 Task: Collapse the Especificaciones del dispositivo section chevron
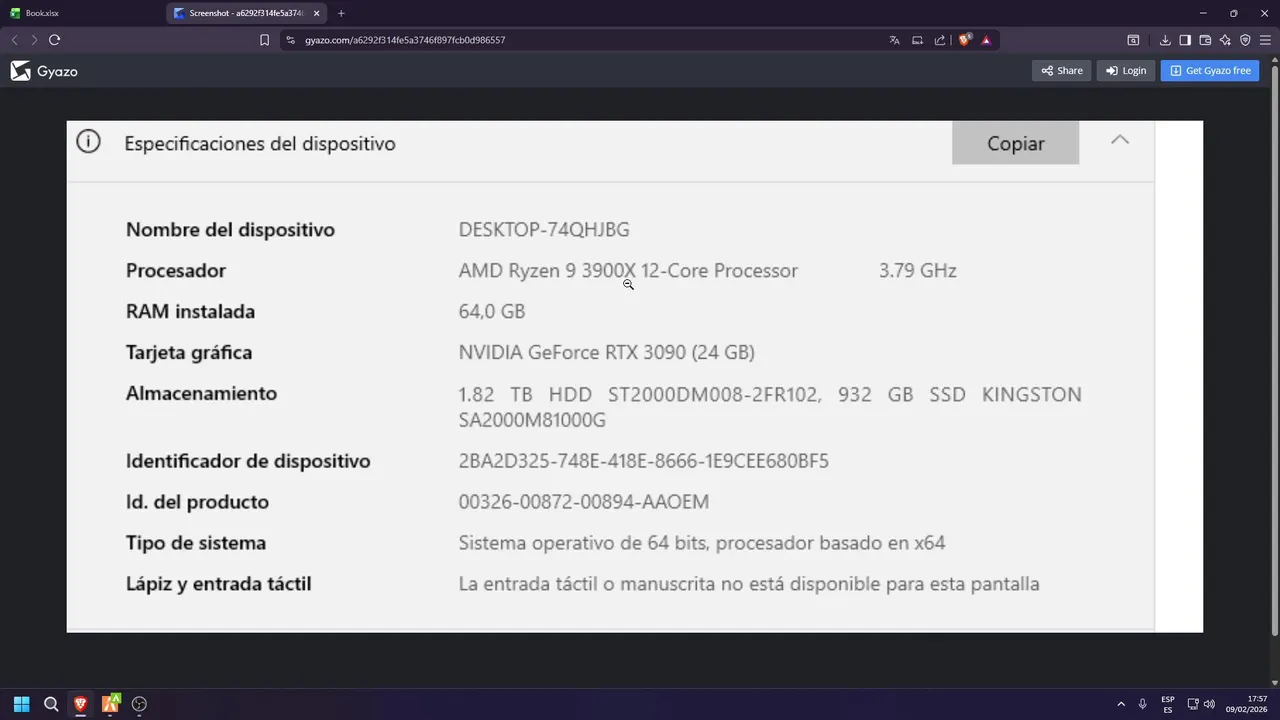point(1120,141)
